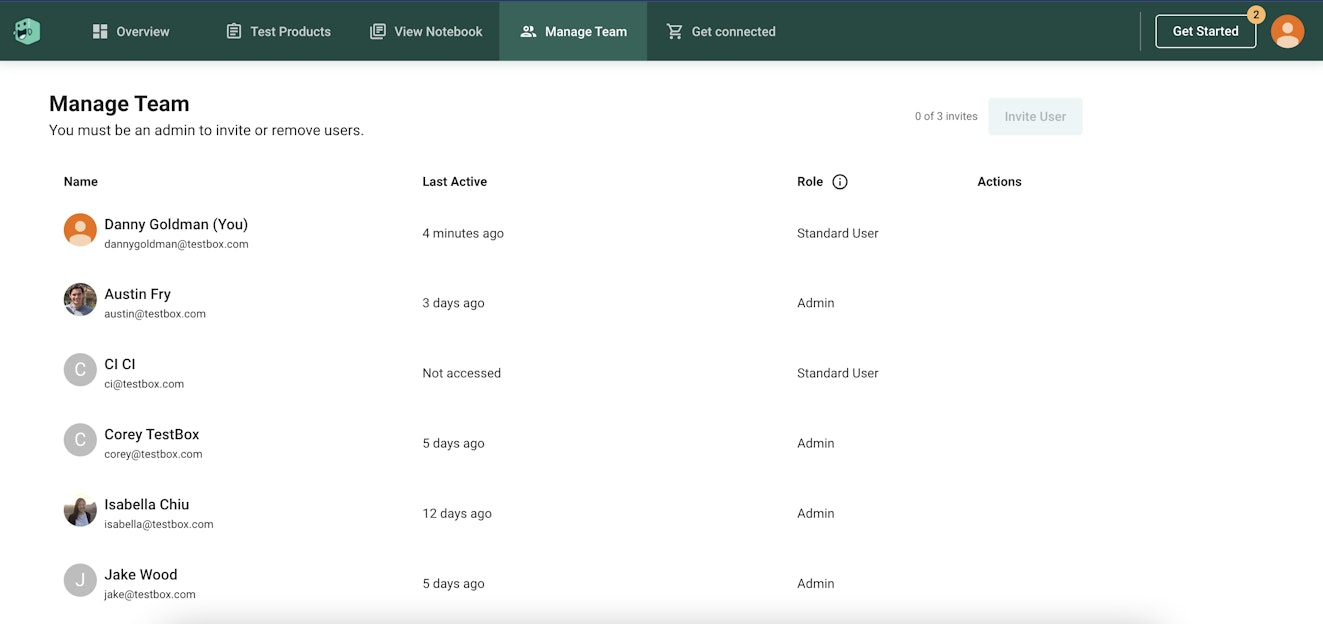Open View Notebook tab

tap(426, 31)
